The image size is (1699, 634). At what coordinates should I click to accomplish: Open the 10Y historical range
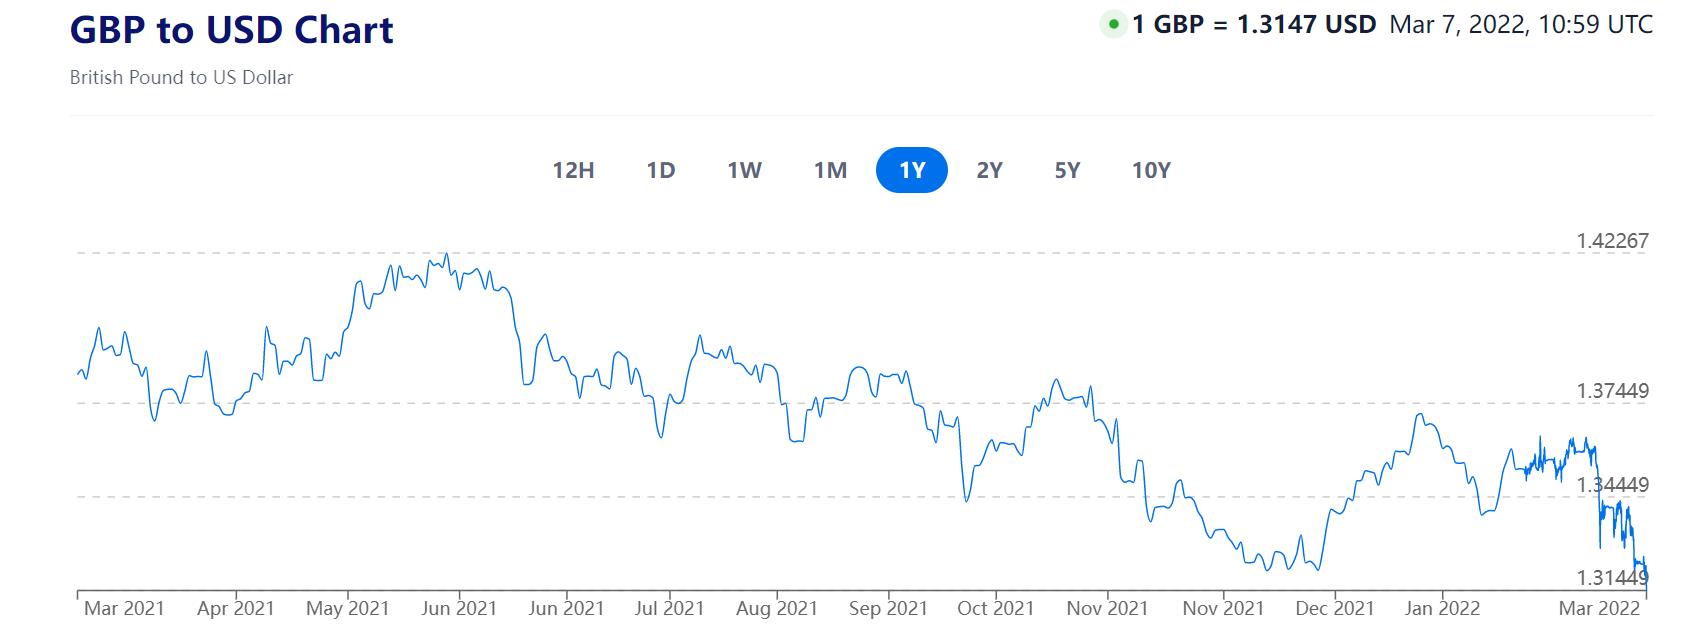point(1151,170)
